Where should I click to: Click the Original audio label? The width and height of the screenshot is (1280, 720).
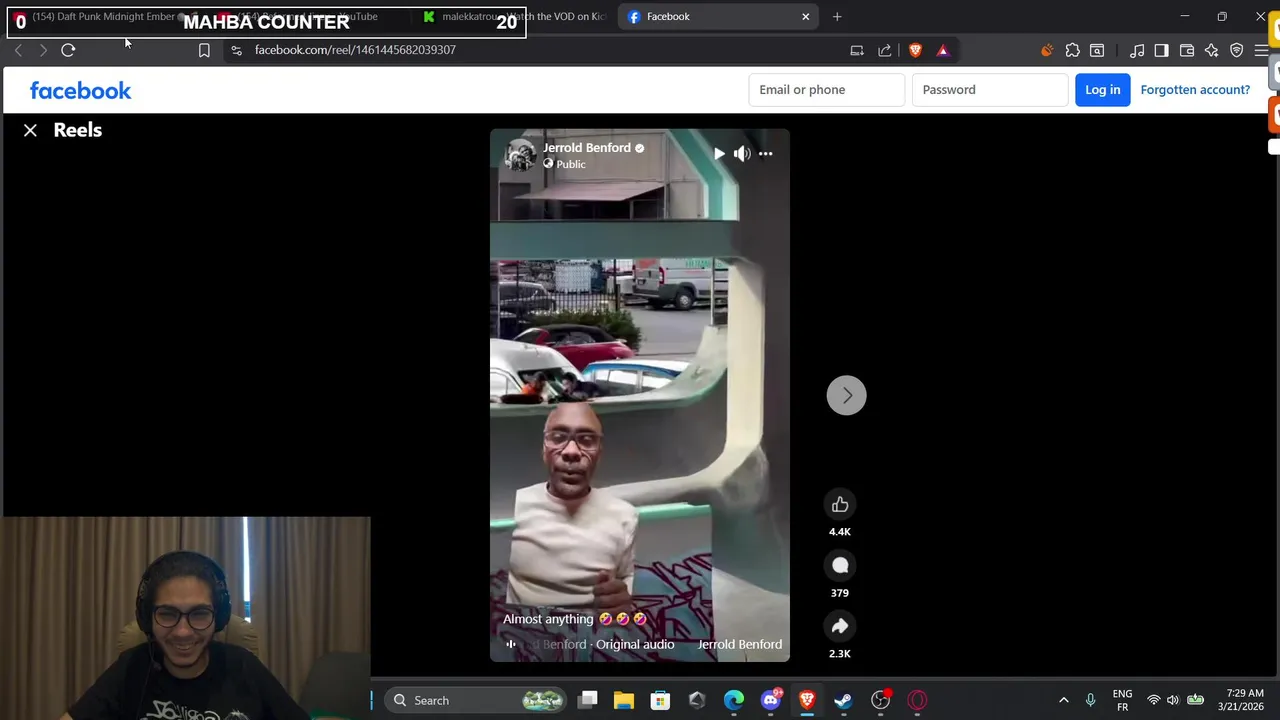[635, 645]
